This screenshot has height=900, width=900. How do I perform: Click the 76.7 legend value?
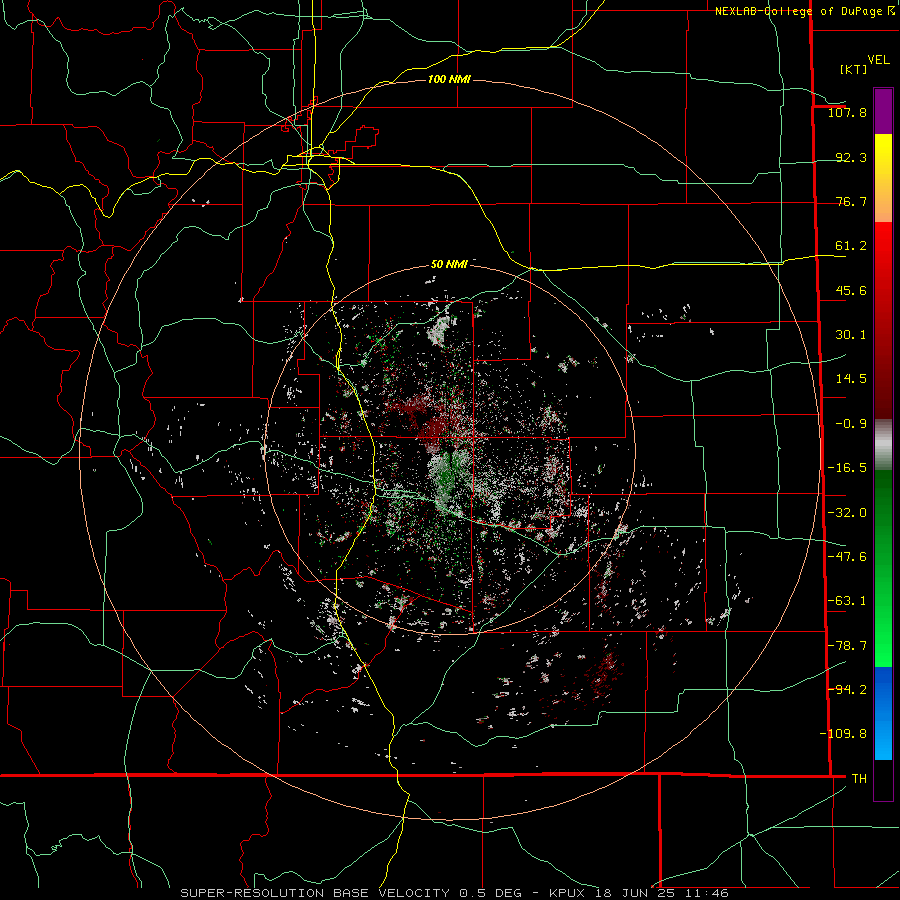pyautogui.click(x=851, y=201)
